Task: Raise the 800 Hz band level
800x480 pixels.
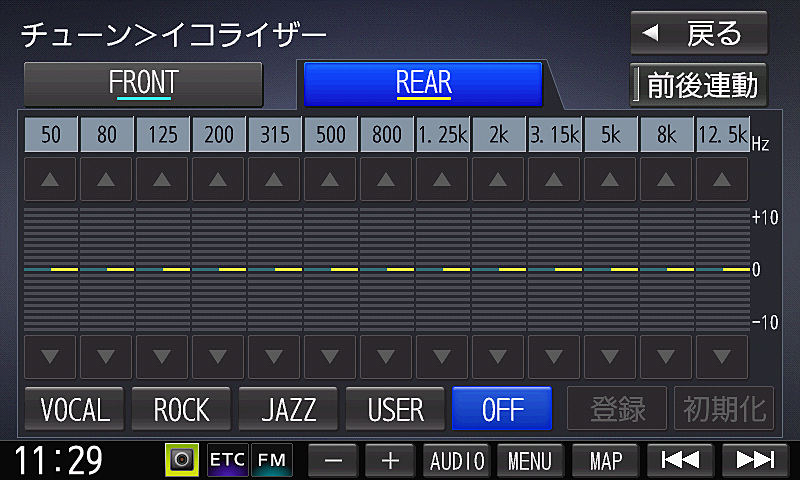Action: click(x=386, y=179)
